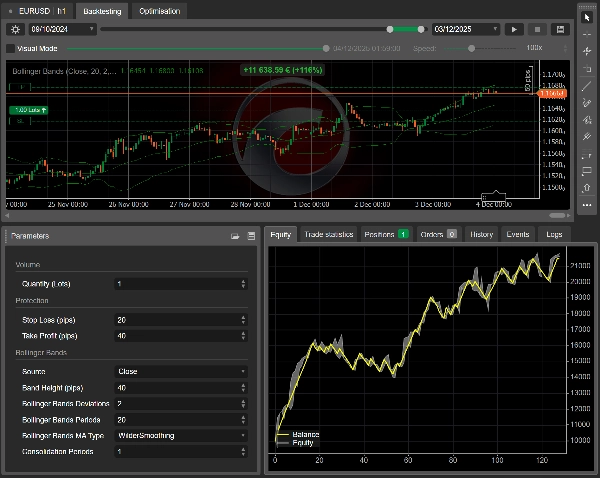This screenshot has width=600, height=478.
Task: Adjust Consolidation Periods stepper
Action: pos(243,452)
